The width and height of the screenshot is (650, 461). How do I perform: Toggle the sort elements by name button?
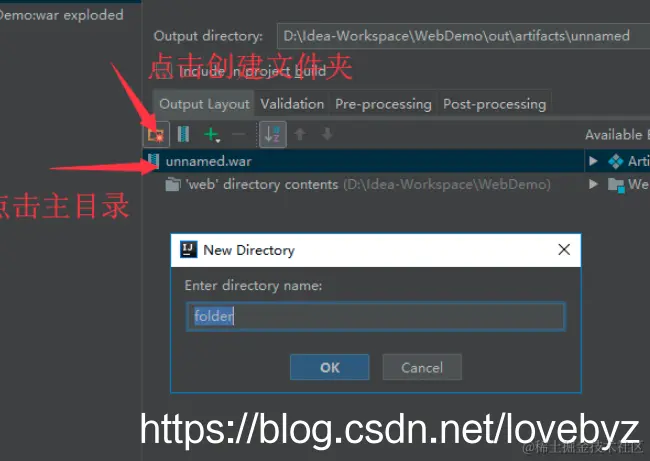coord(272,134)
